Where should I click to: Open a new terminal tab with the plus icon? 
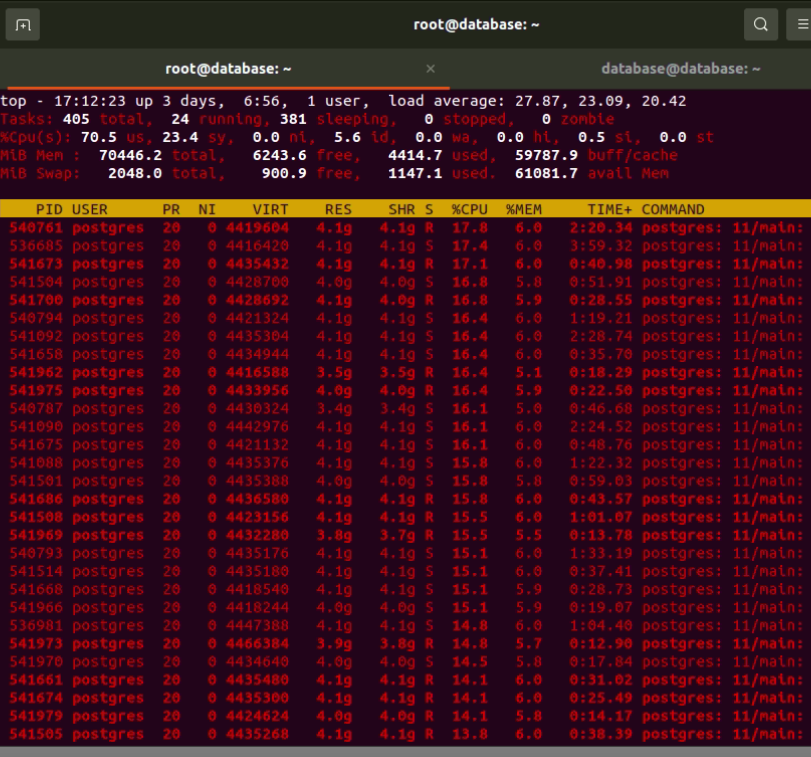23,25
